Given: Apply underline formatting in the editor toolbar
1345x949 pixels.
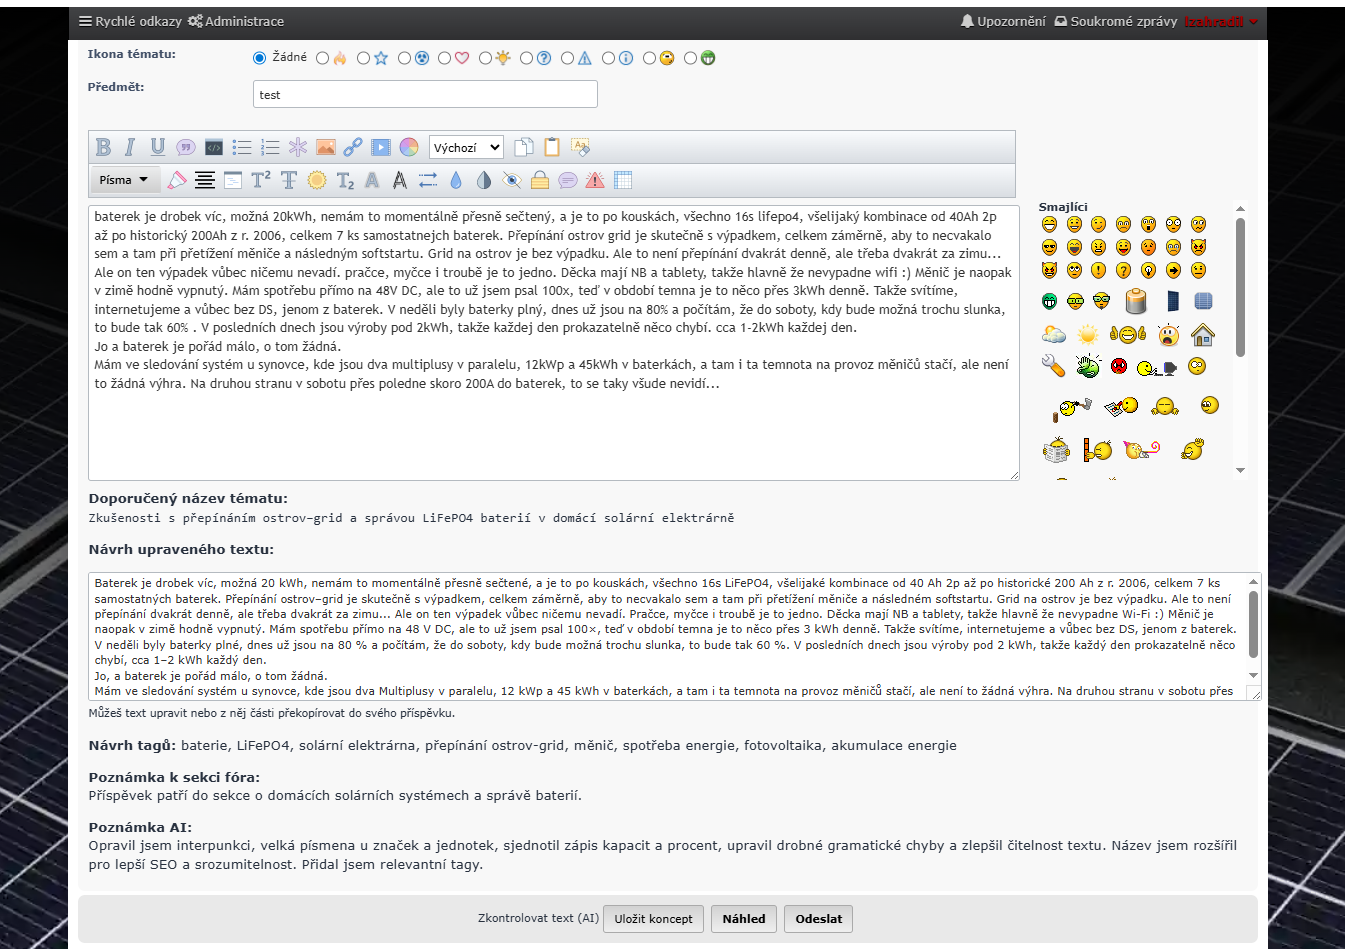Looking at the screenshot, I should tap(158, 147).
